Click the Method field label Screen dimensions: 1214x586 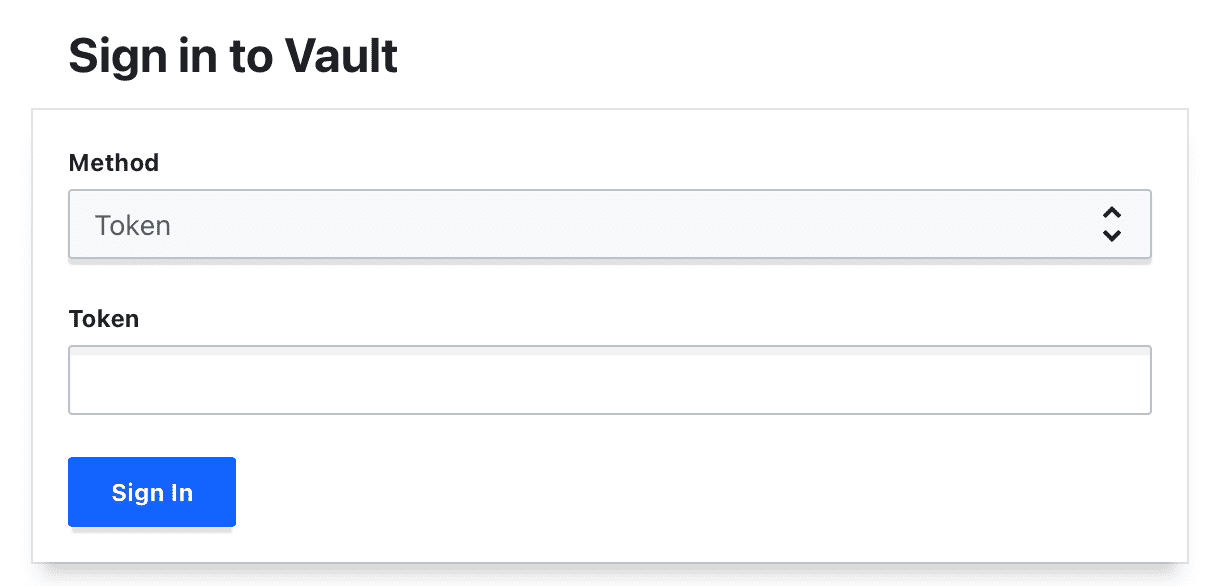click(x=113, y=163)
